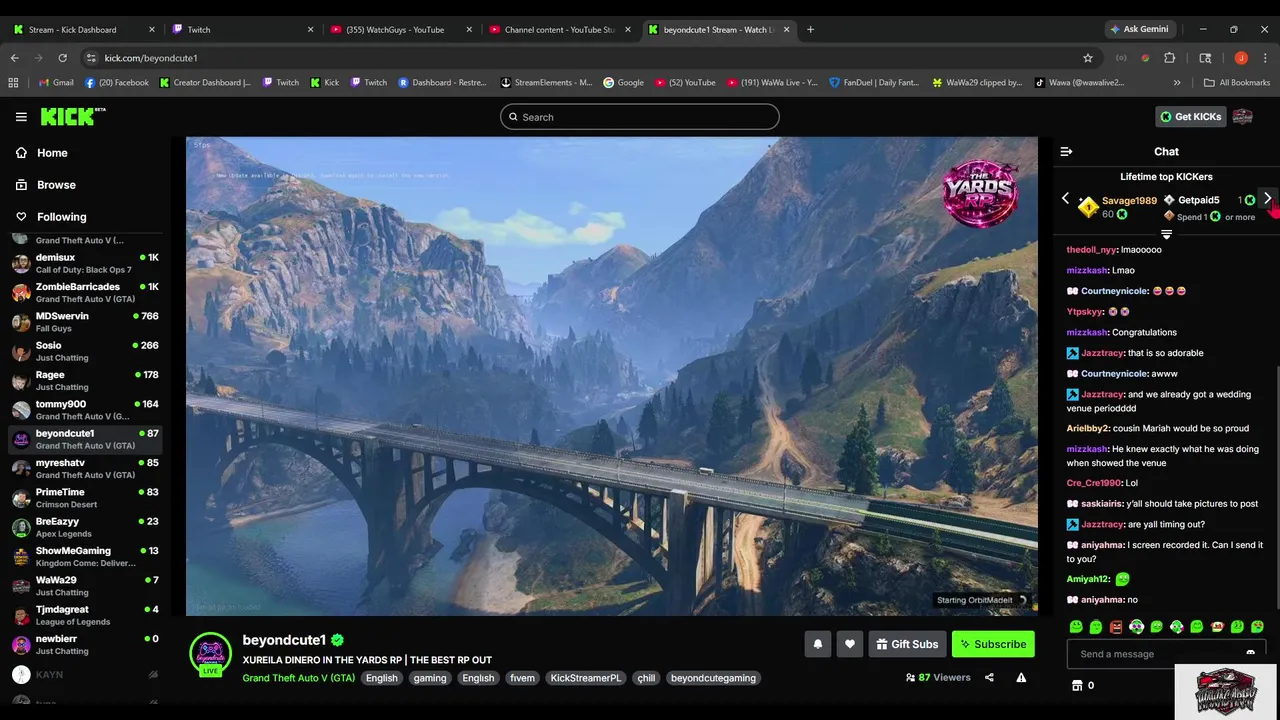Open the Kick hamburger sidebar menu
Viewport: 1280px width, 720px height.
point(21,117)
